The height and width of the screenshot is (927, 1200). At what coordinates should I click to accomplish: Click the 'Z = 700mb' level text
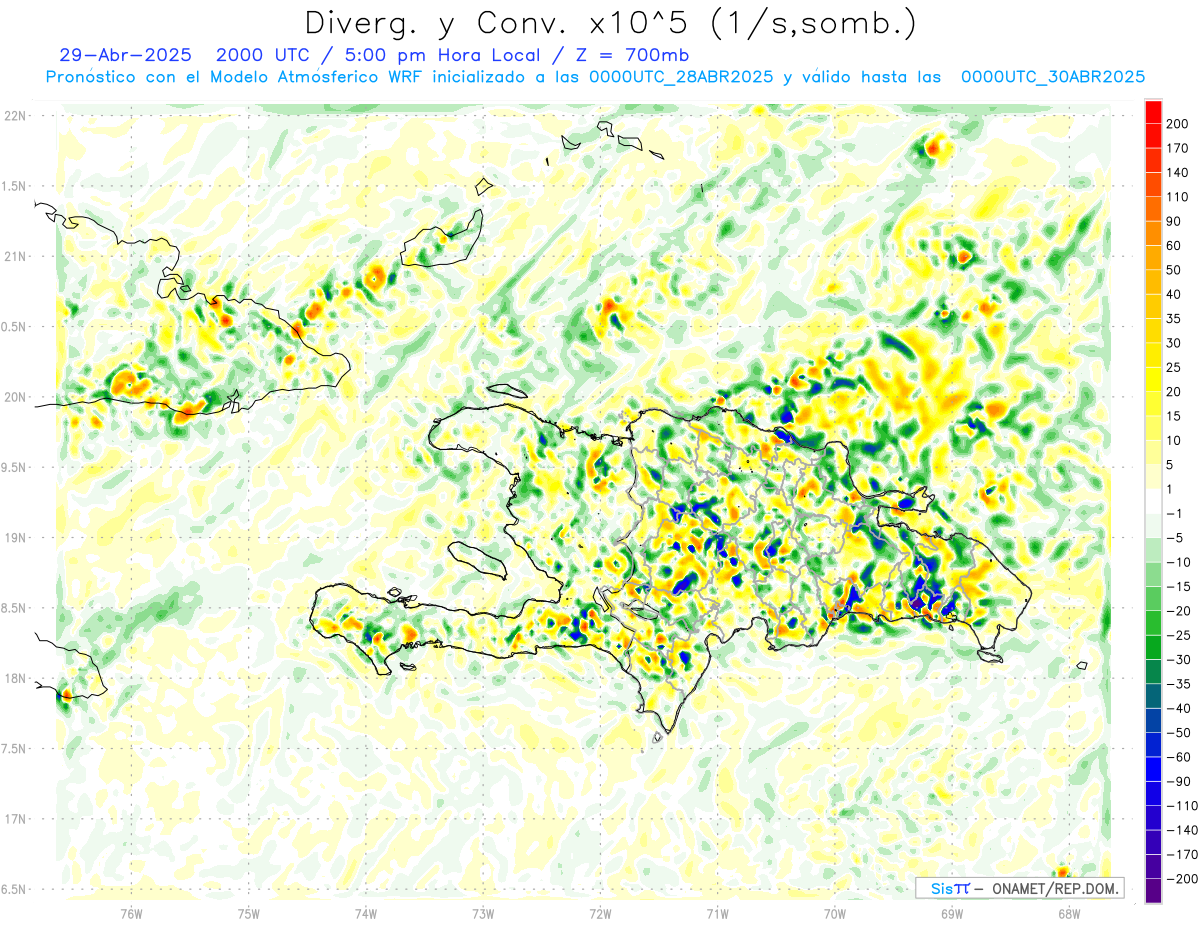pyautogui.click(x=633, y=55)
